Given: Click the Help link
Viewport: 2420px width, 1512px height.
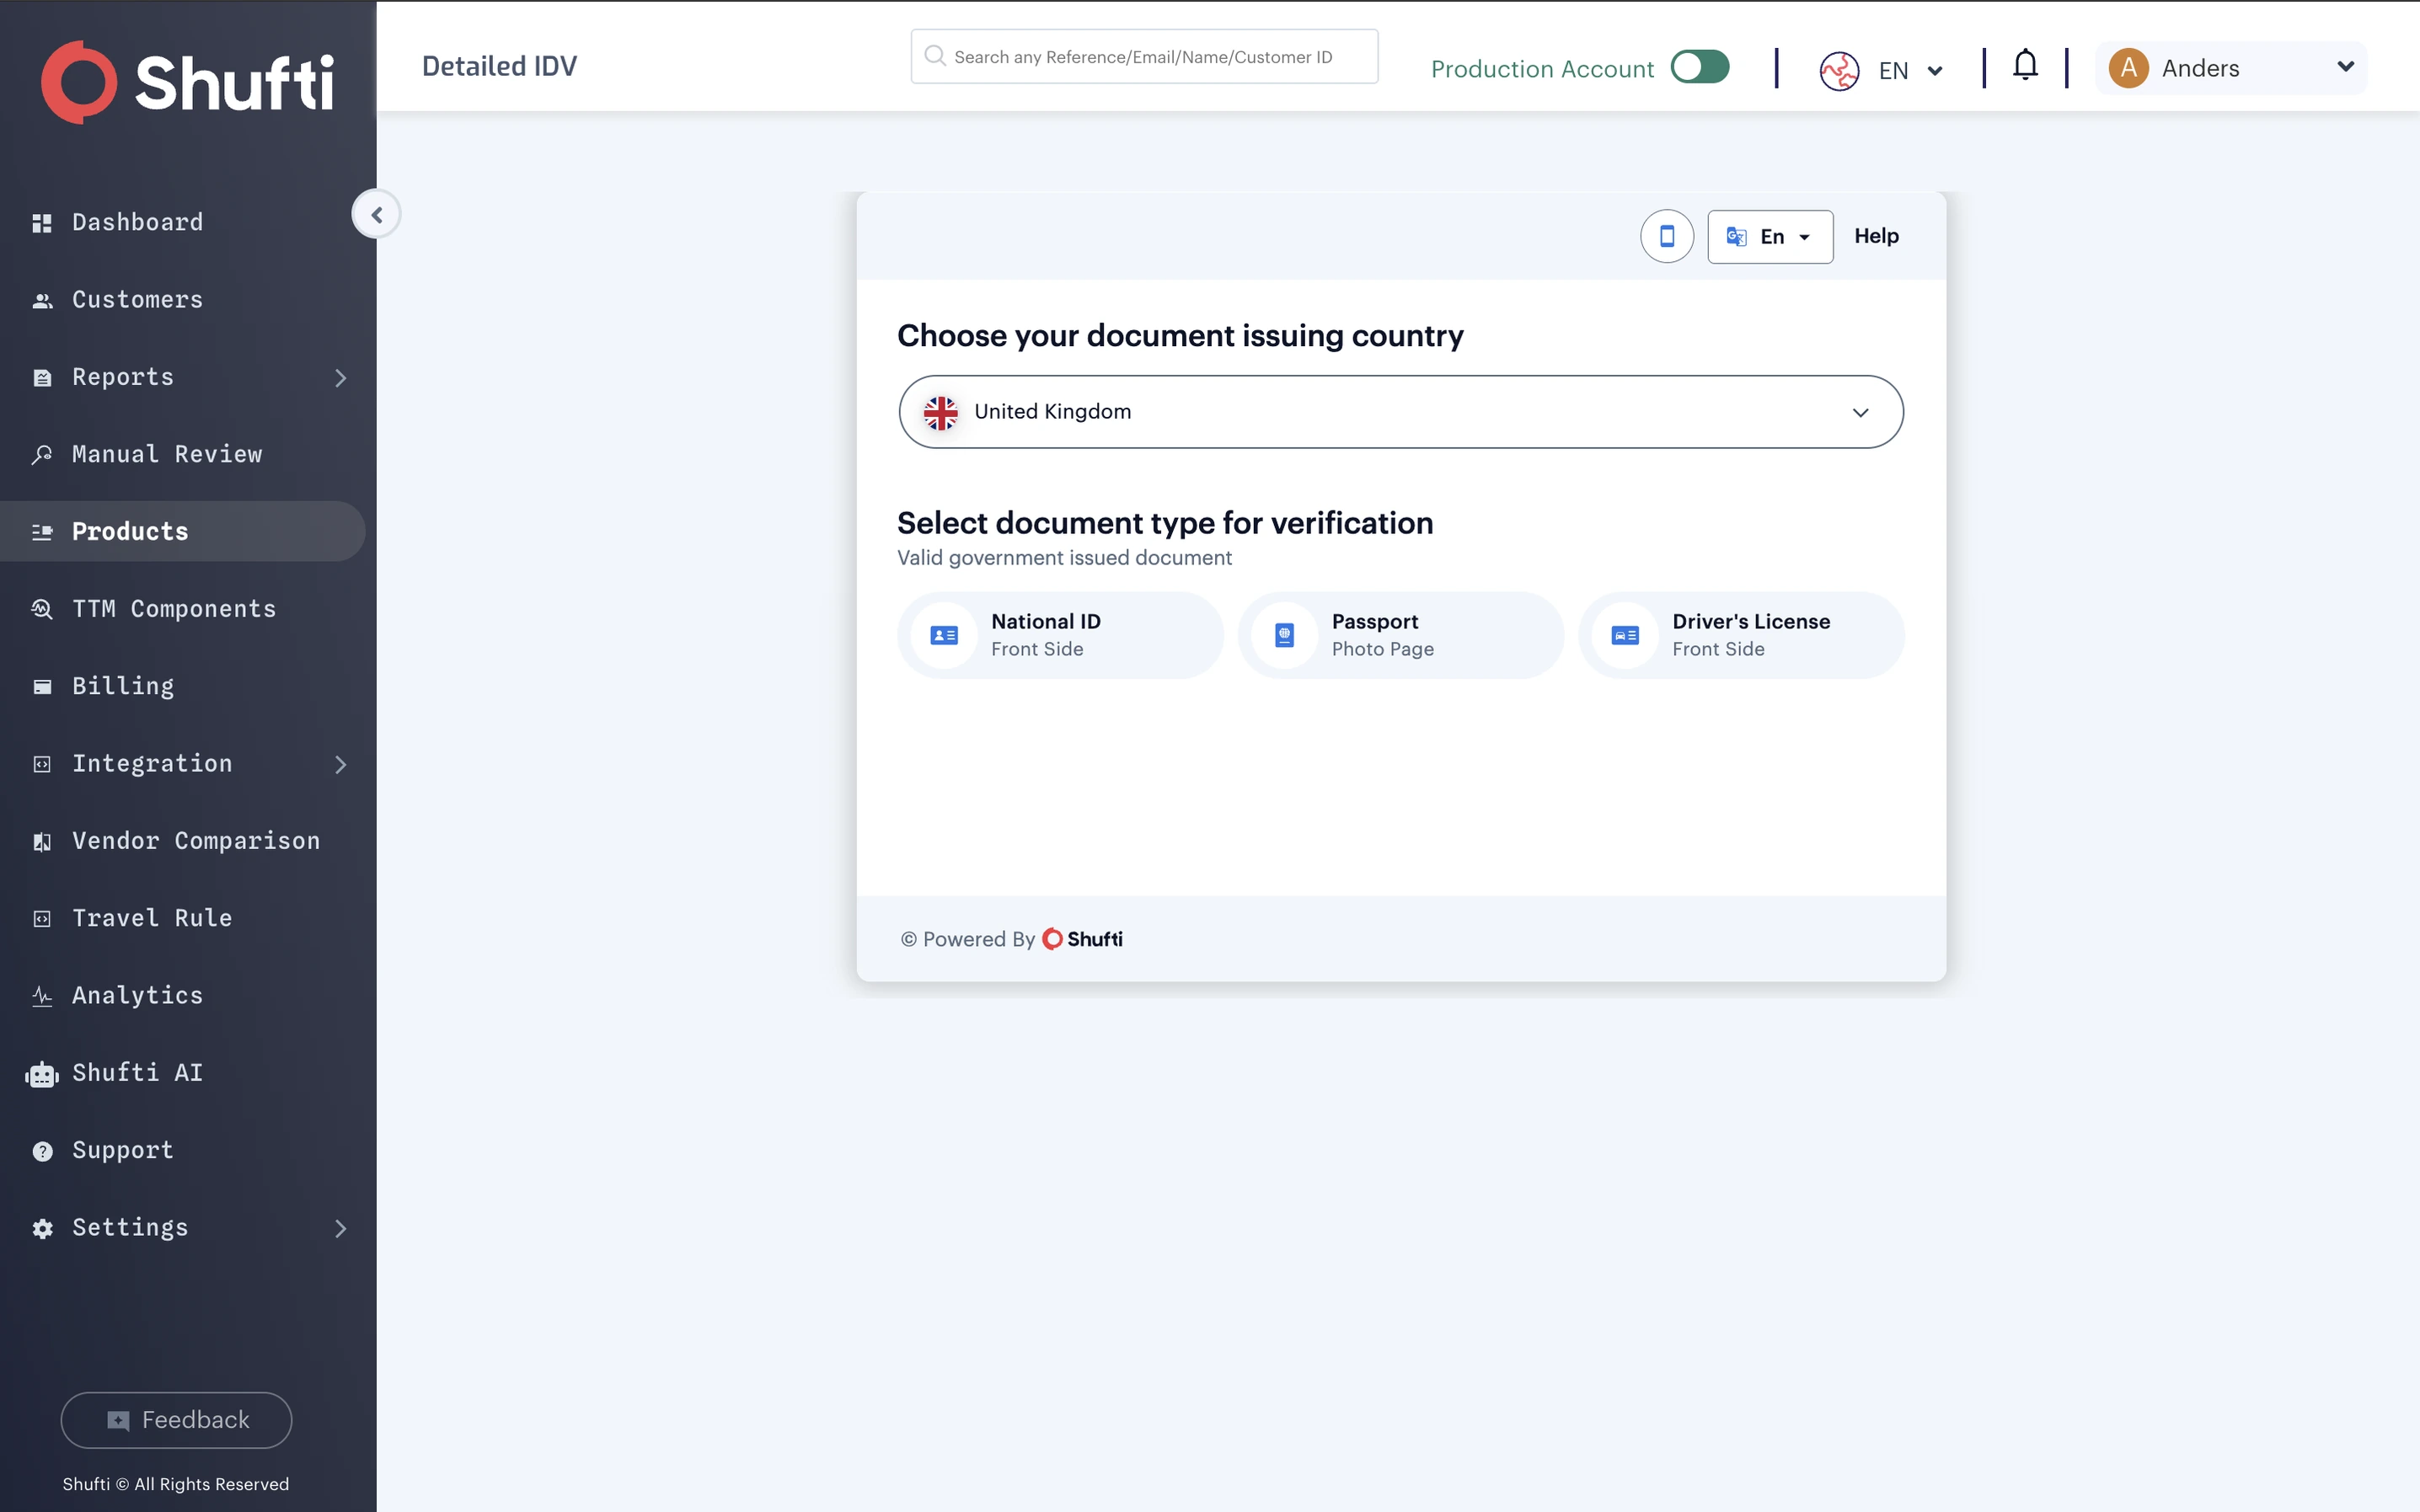Looking at the screenshot, I should pos(1876,236).
